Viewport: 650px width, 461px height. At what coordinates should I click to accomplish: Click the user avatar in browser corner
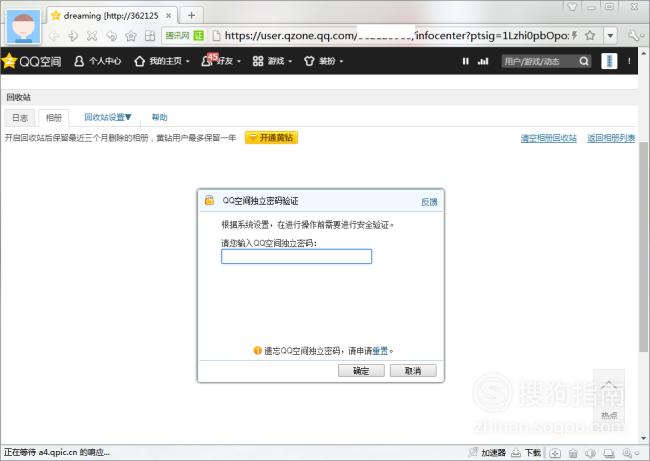[x=24, y=27]
